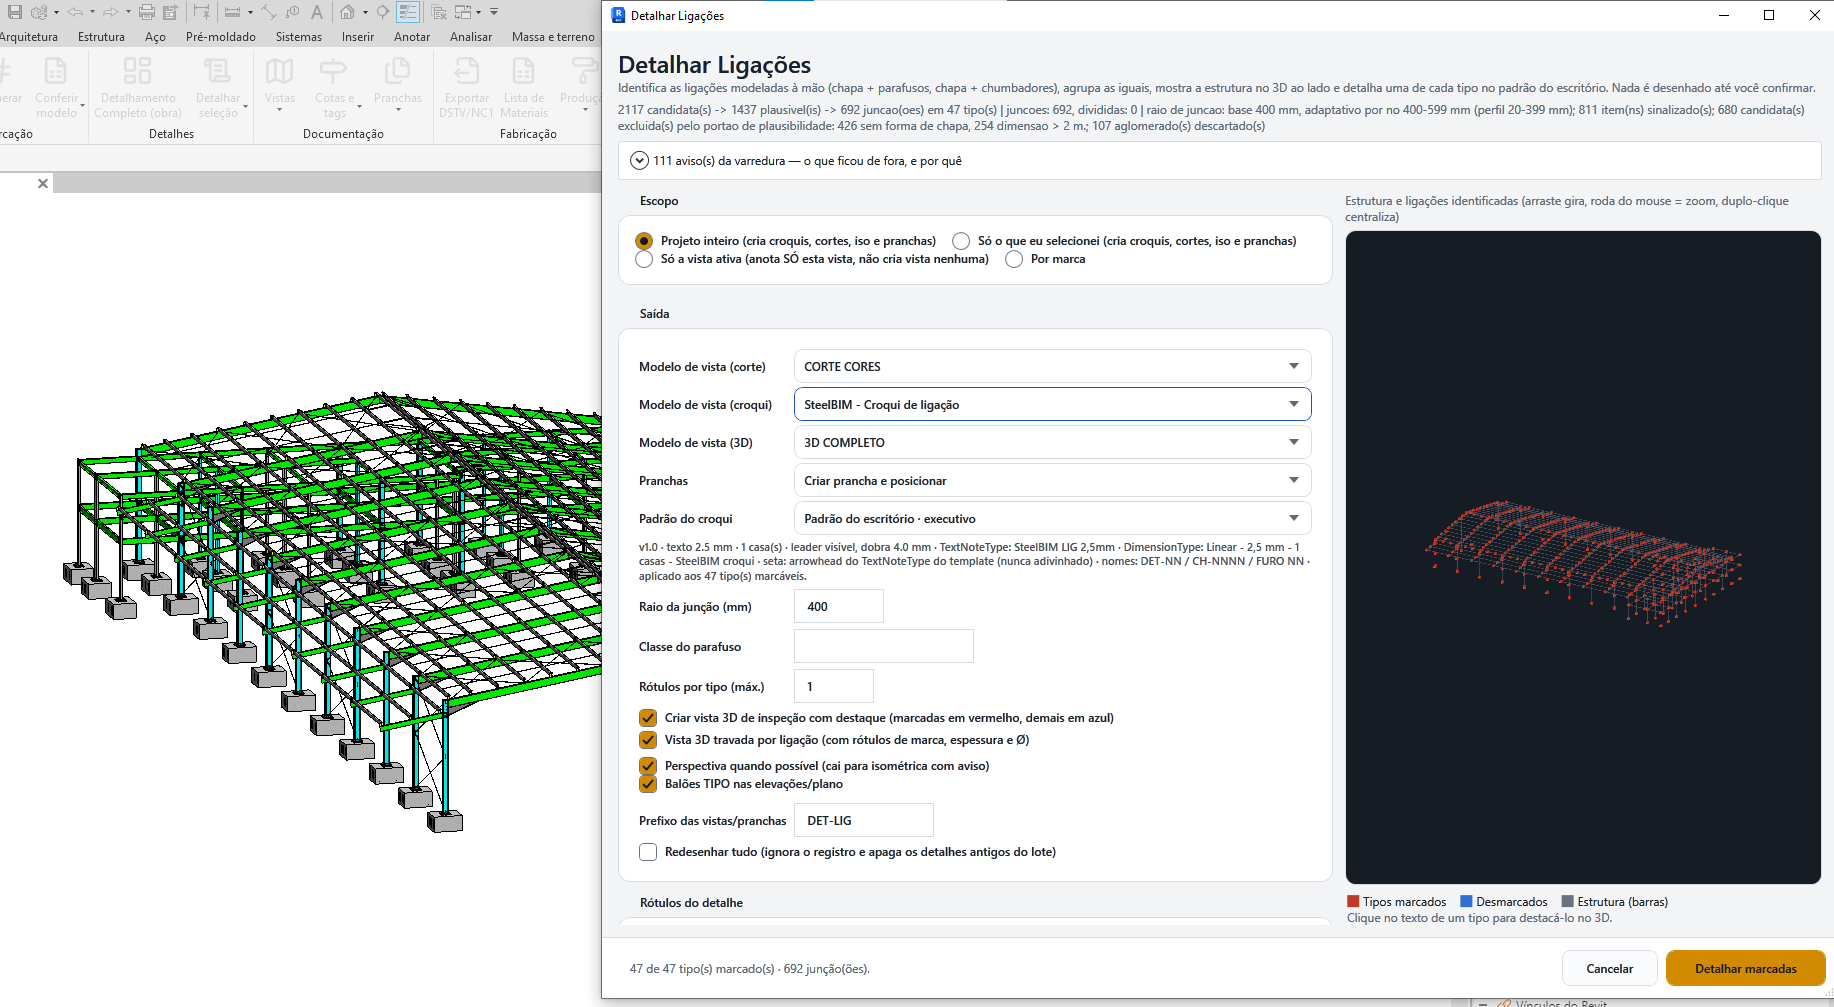Toggle 'Balões TIPO nas elevações/plano' checkbox
This screenshot has height=1007, width=1834.
tap(648, 784)
